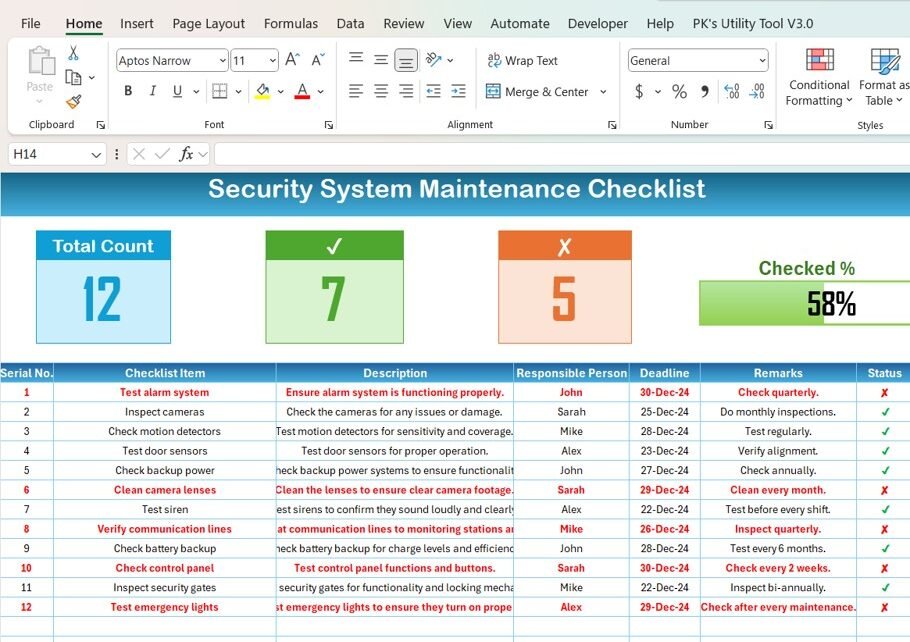This screenshot has height=642, width=910.
Task: Toggle Wrap Text option
Action: tap(522, 61)
